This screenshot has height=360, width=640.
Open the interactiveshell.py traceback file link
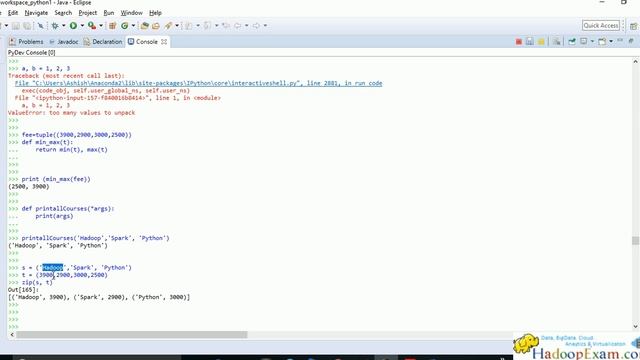coord(199,83)
